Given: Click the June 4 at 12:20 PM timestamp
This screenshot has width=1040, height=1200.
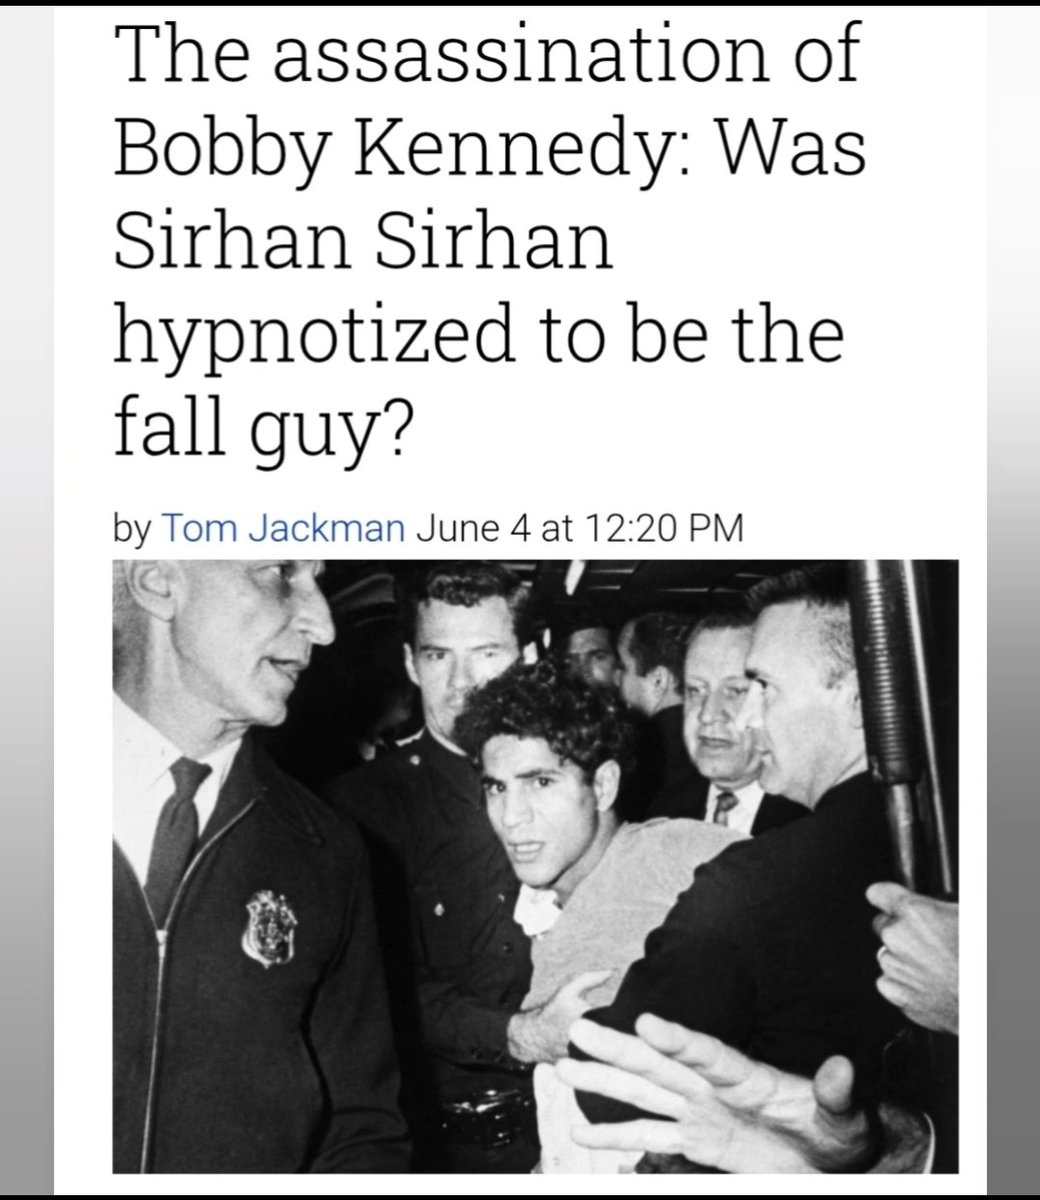Looking at the screenshot, I should coord(579,528).
